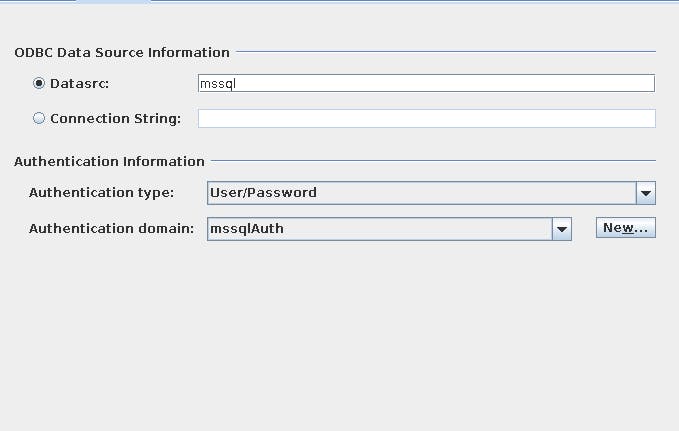Click the separator line beside Authentication Information
Image resolution: width=679 pixels, height=431 pixels.
[432, 161]
